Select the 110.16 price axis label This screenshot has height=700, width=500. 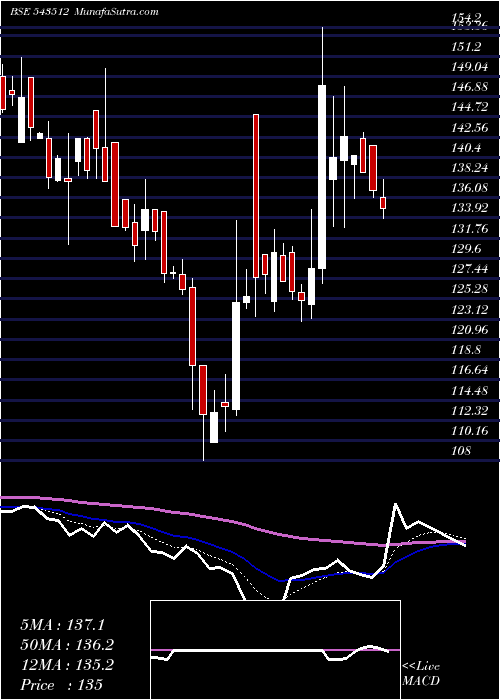[470, 431]
